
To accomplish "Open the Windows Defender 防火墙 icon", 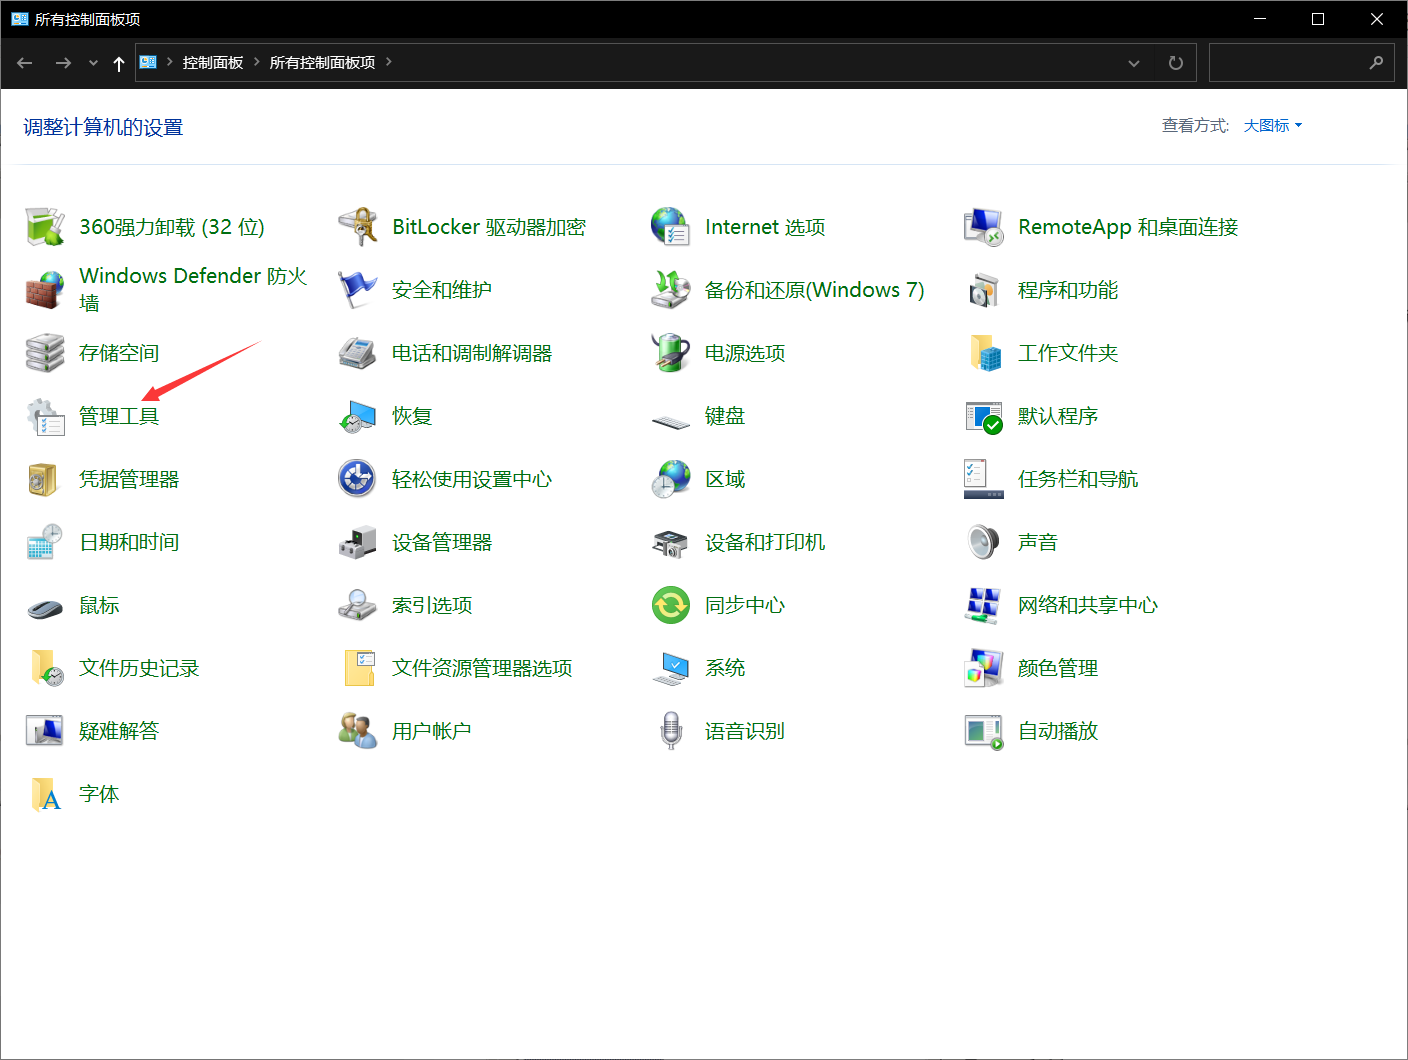I will 45,290.
